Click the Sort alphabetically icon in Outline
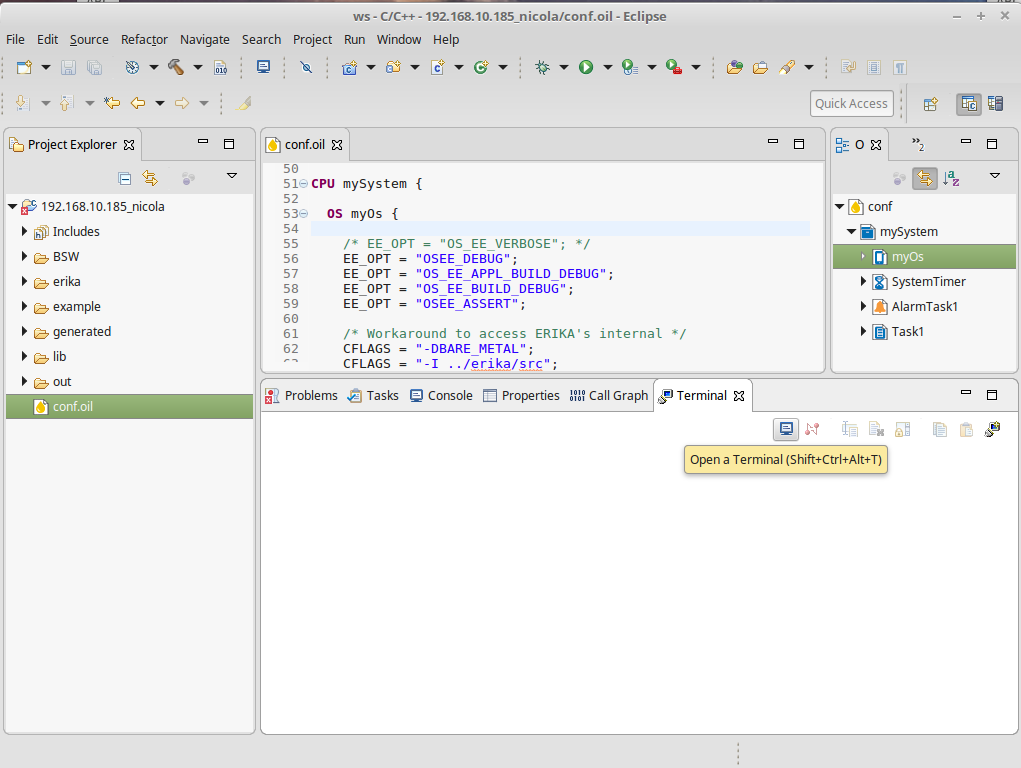 (951, 178)
